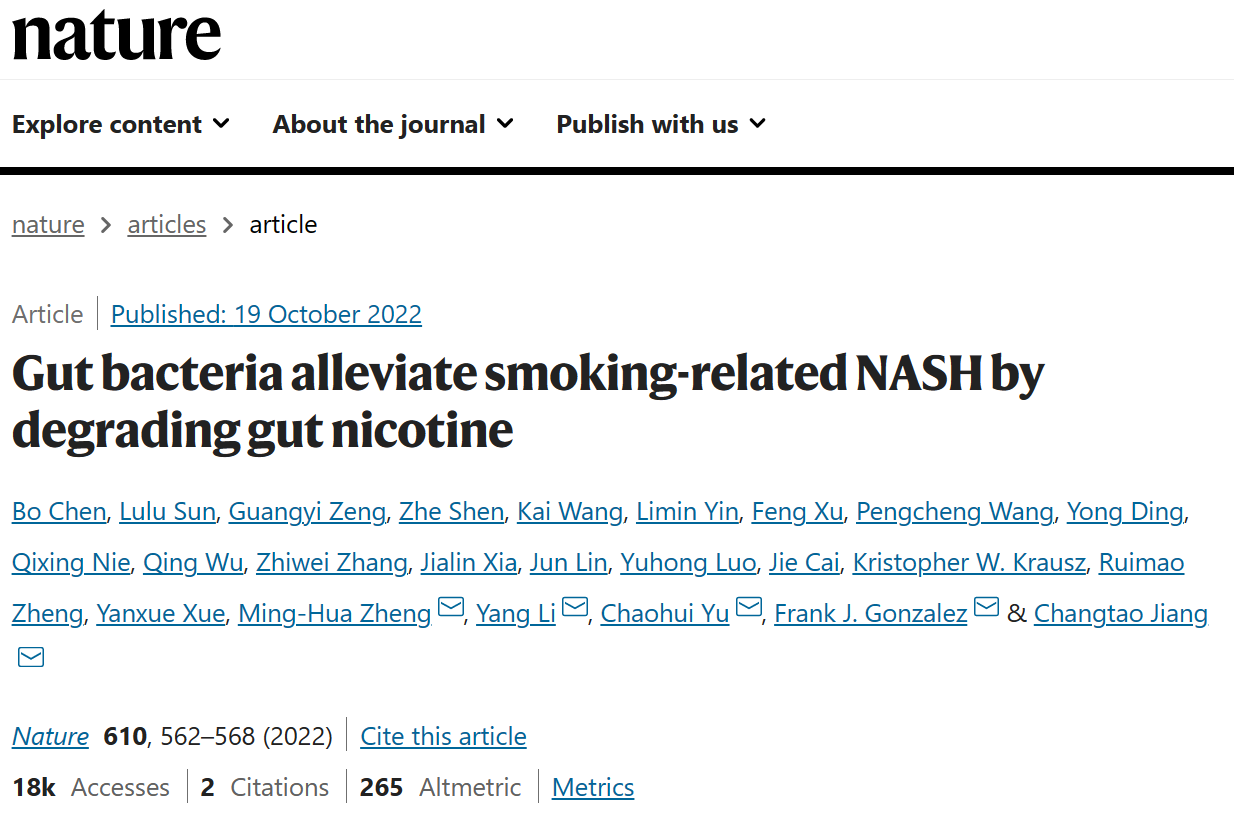The image size is (1234, 814).
Task: Open author Kristopher W. Krausz's link
Action: [969, 563]
